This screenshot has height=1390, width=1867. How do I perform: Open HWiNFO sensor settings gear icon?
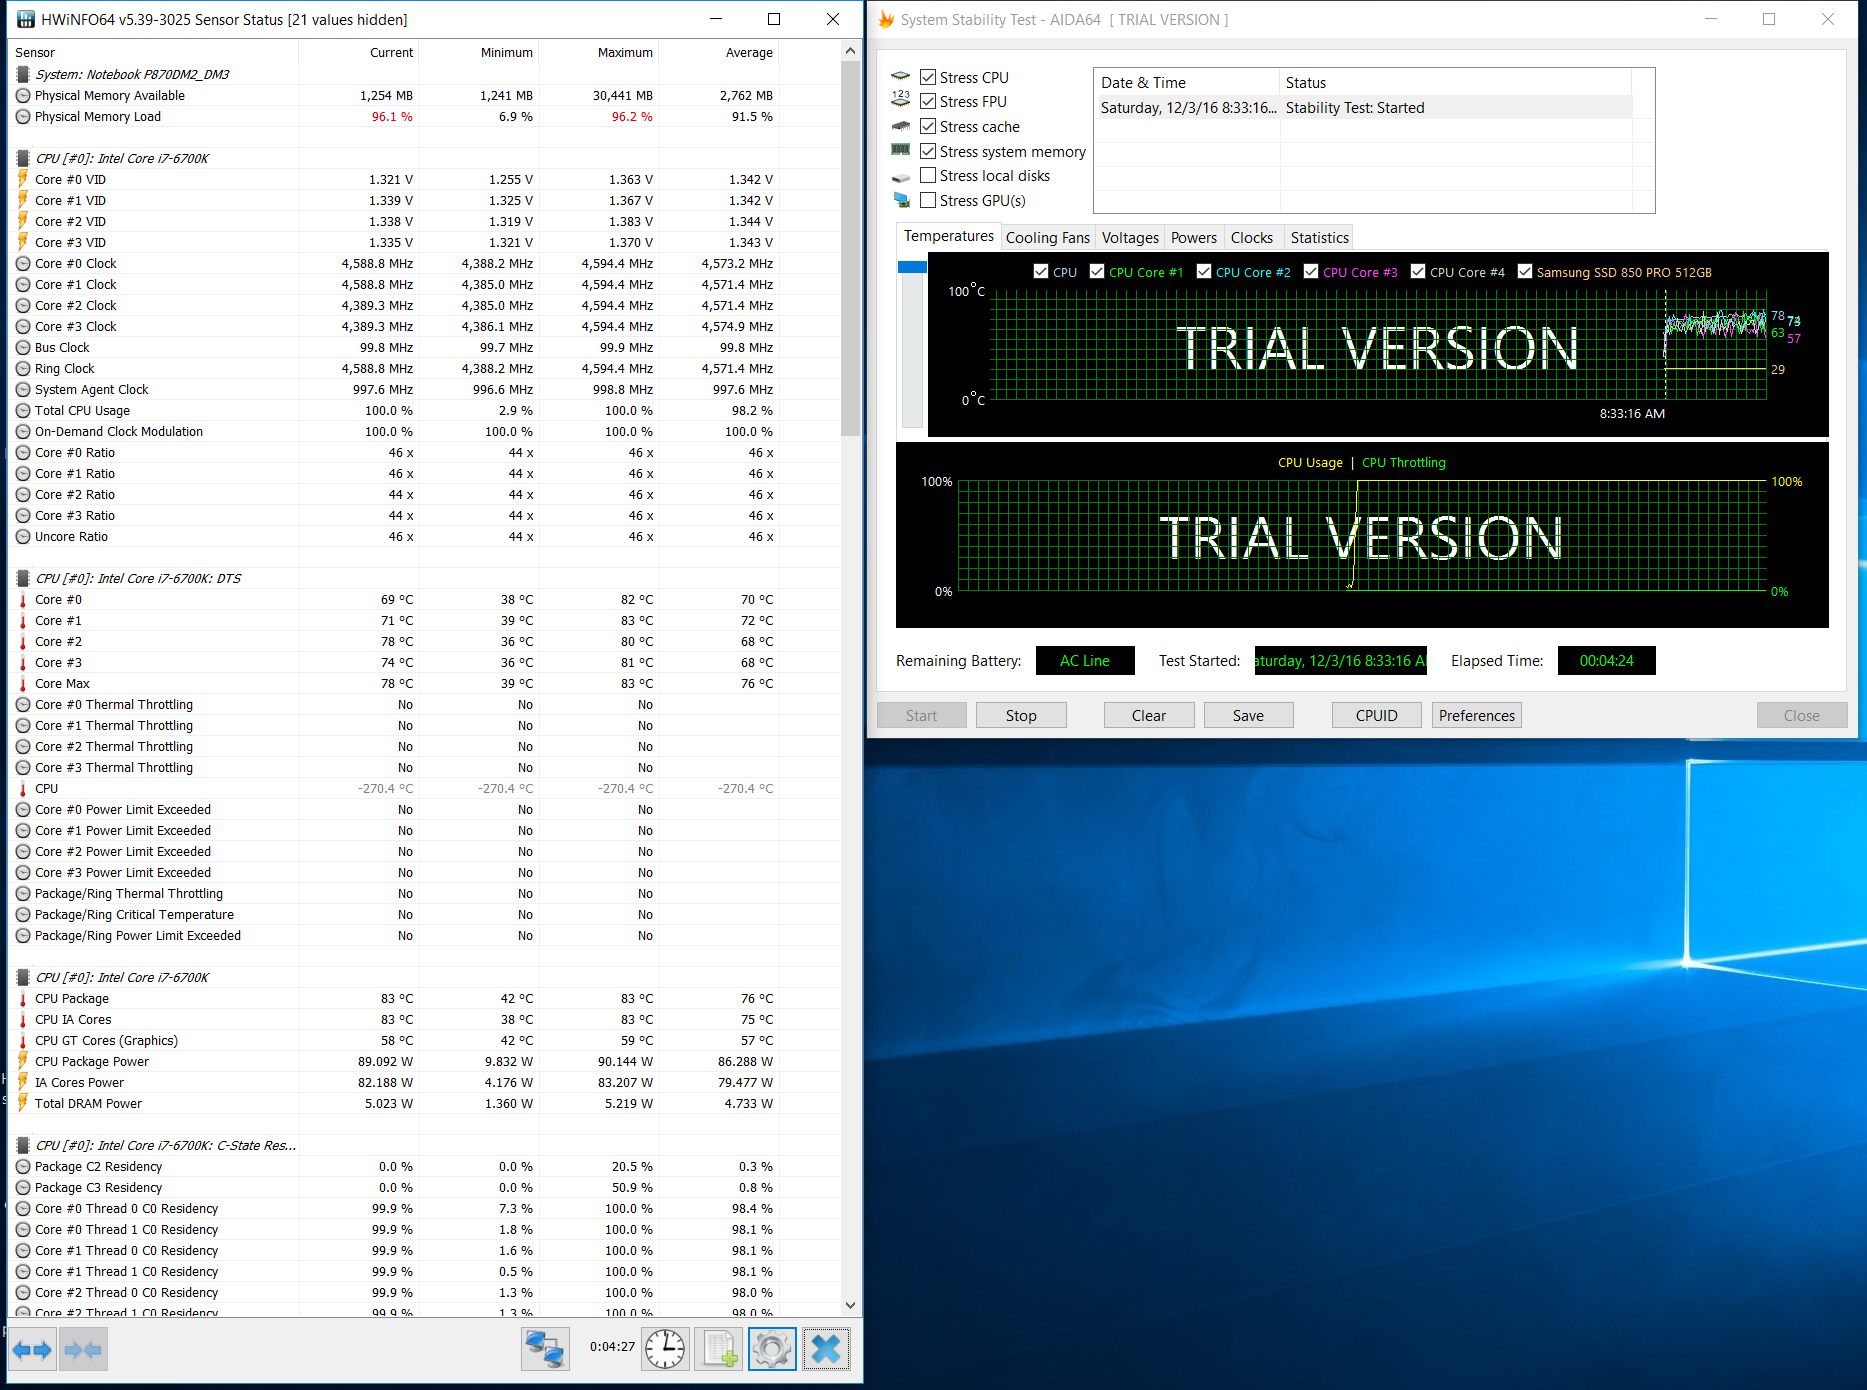(772, 1349)
